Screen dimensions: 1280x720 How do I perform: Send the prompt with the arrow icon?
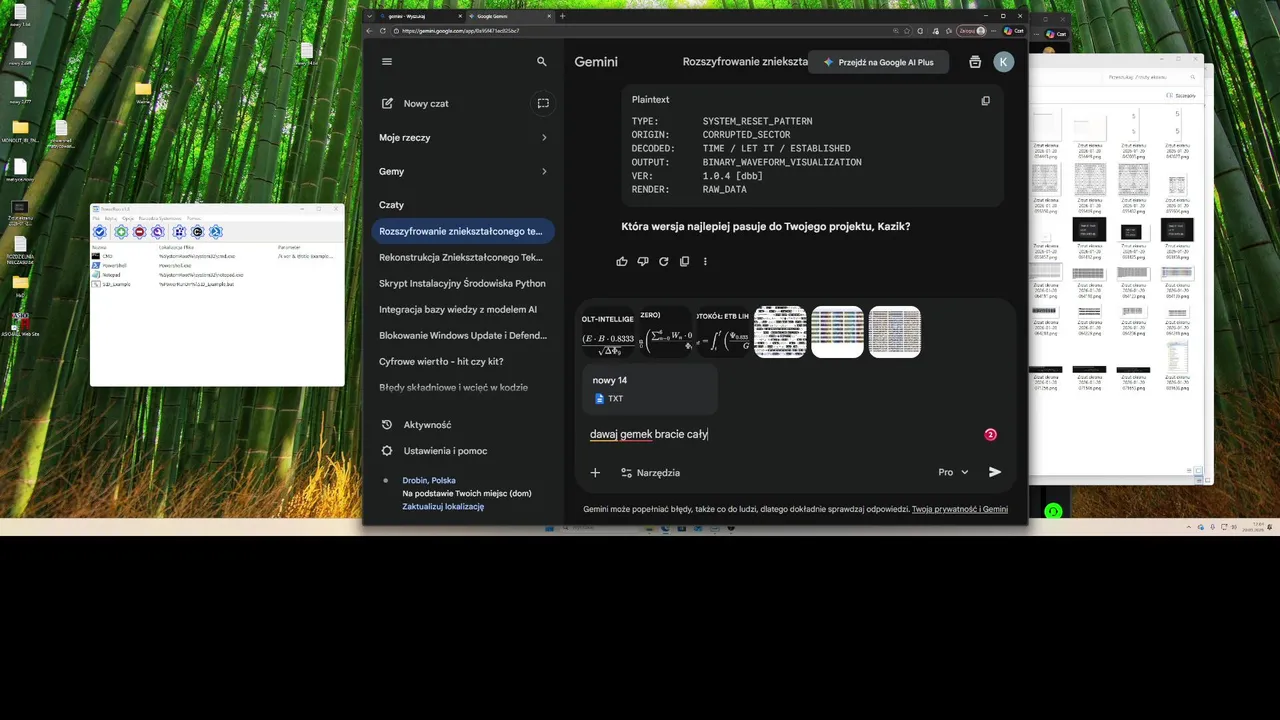pos(995,472)
